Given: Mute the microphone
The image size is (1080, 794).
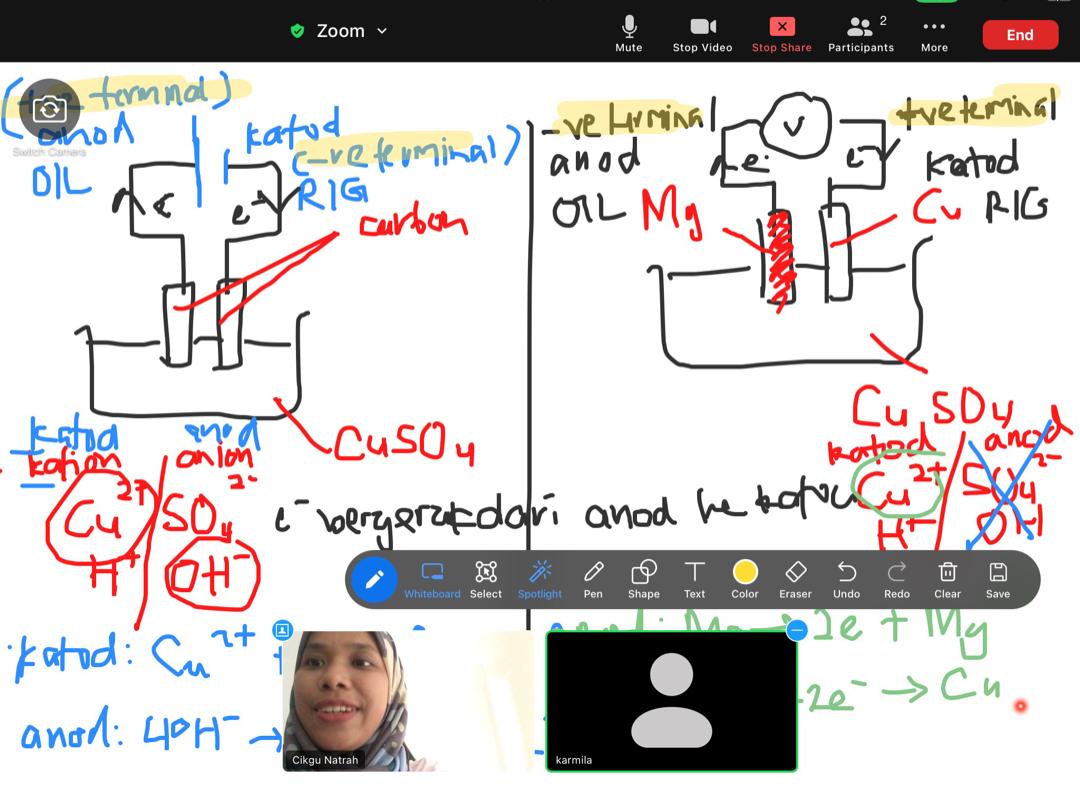Looking at the screenshot, I should [629, 33].
